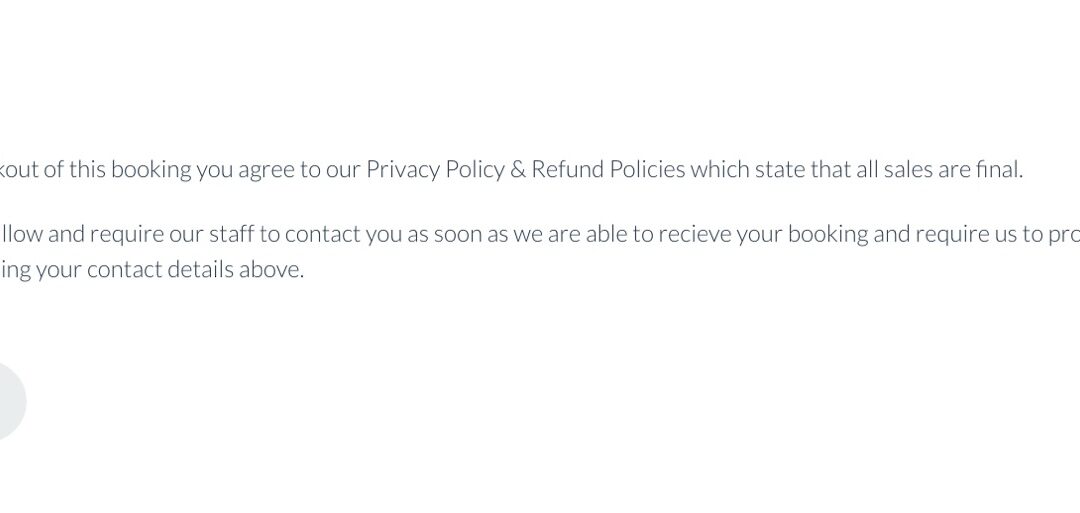1080x513 pixels.
Task: Click the cut-off word "ing" on third line
Action: pyautogui.click(x=15, y=270)
